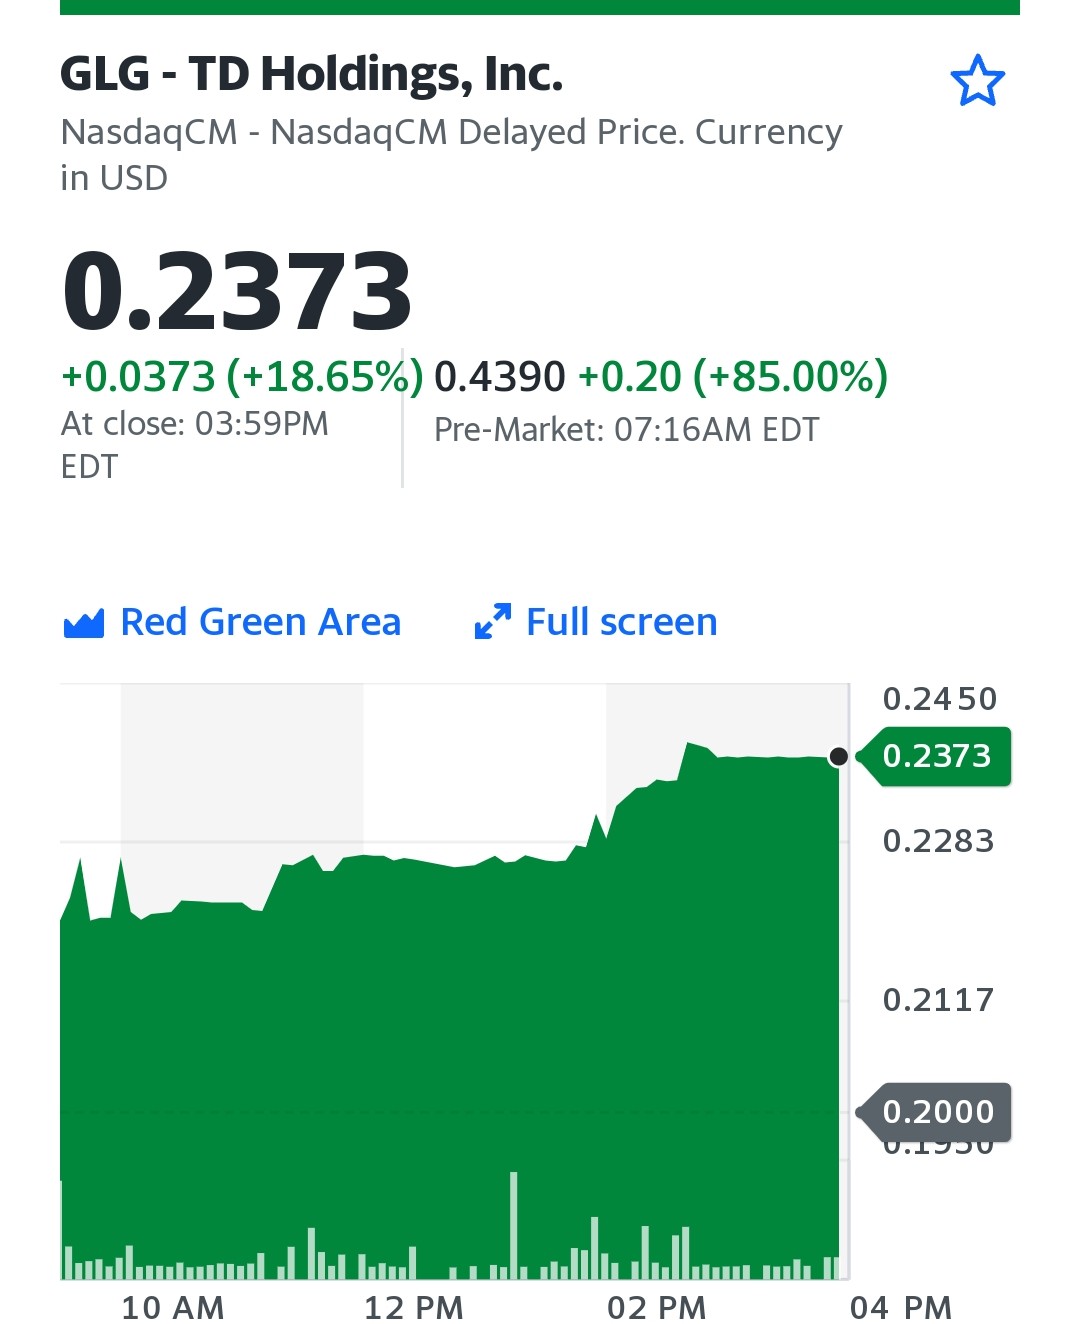The height and width of the screenshot is (1324, 1080).
Task: Click the +0.0373 (+18.65%) change value
Action: pyautogui.click(x=242, y=377)
